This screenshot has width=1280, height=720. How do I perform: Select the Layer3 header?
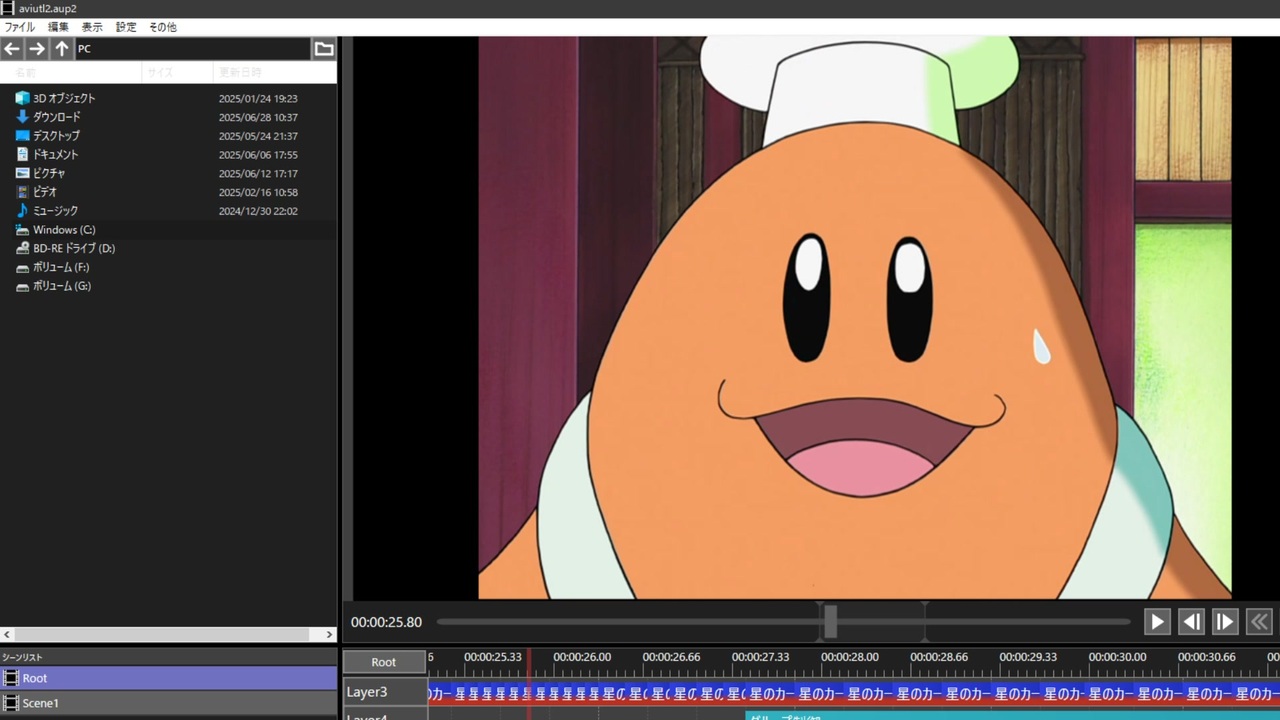click(385, 692)
